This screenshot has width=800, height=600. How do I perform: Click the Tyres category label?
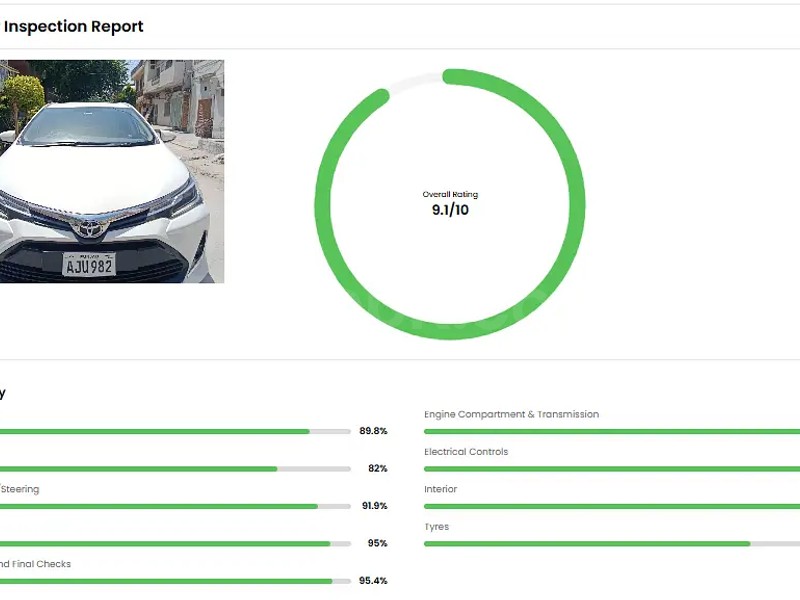[436, 527]
